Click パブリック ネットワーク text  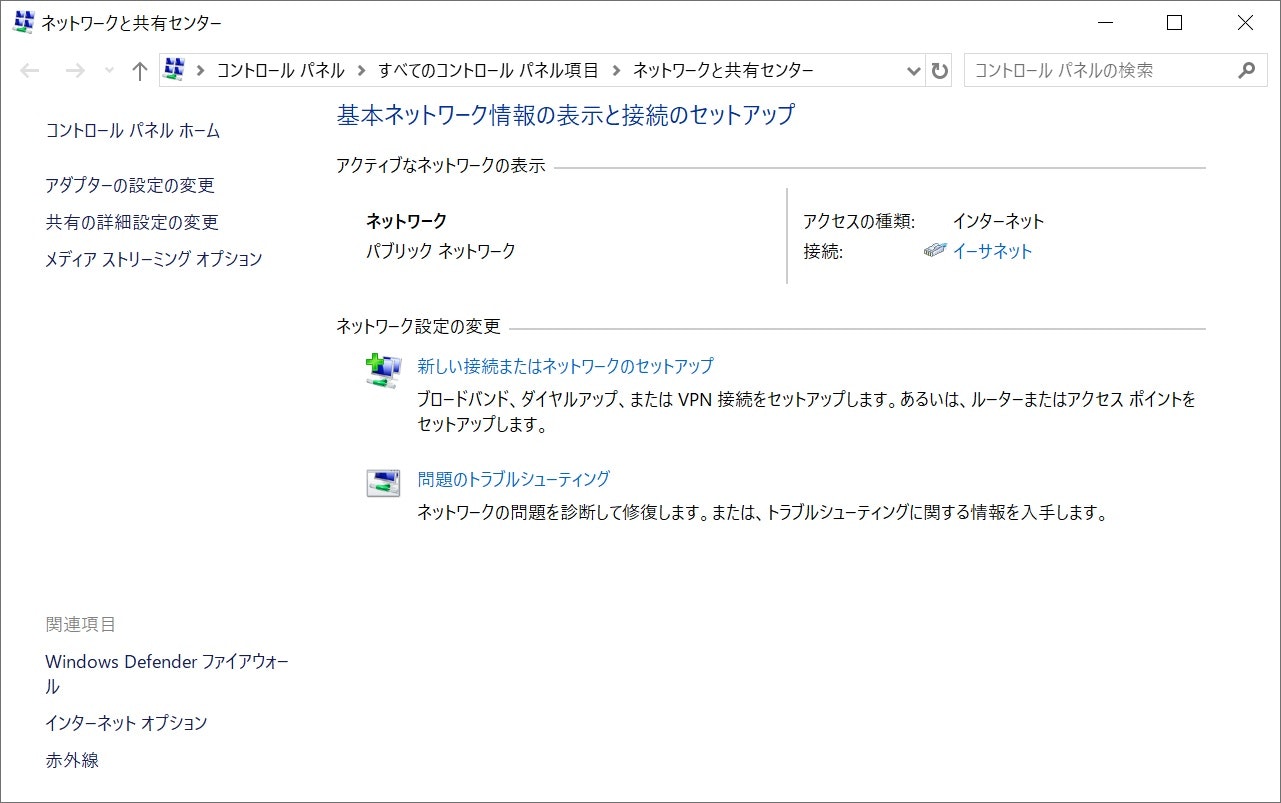(441, 252)
